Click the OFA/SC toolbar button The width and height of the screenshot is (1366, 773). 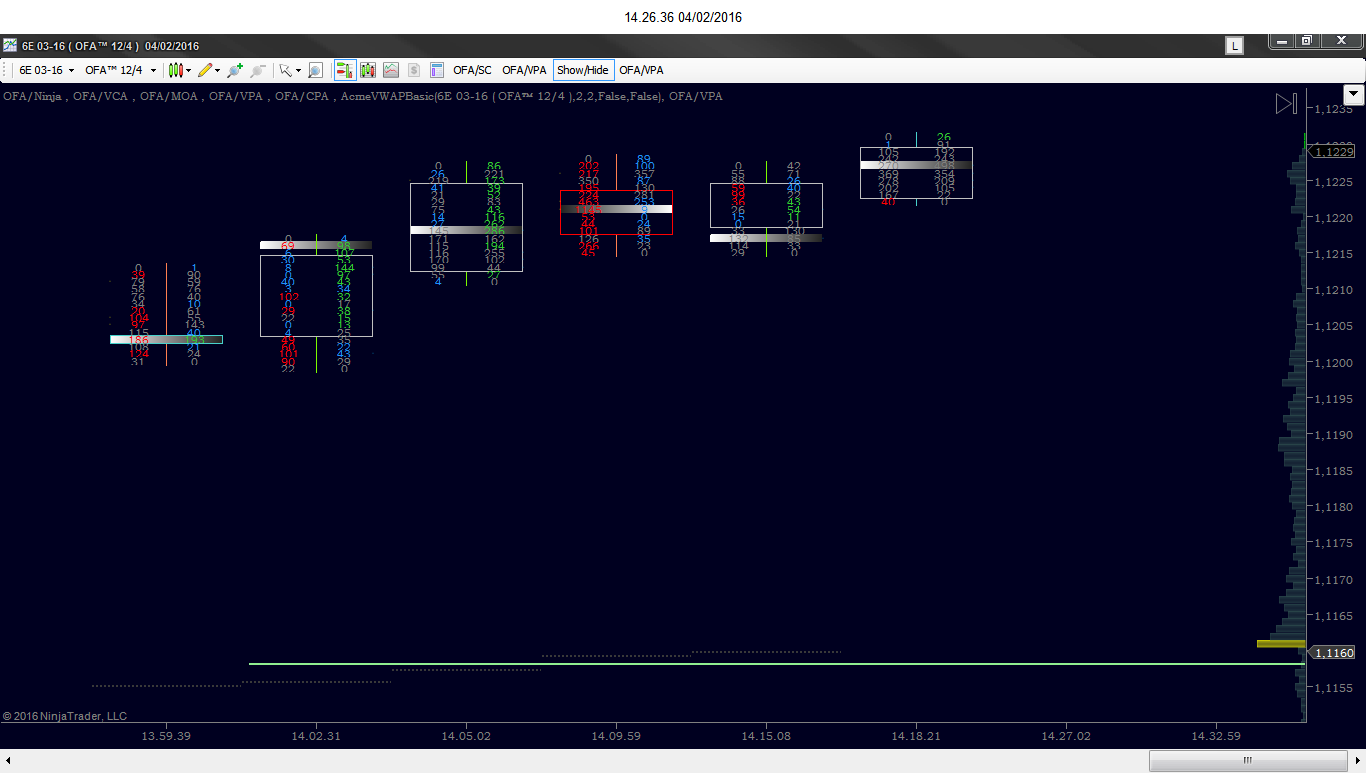[472, 70]
